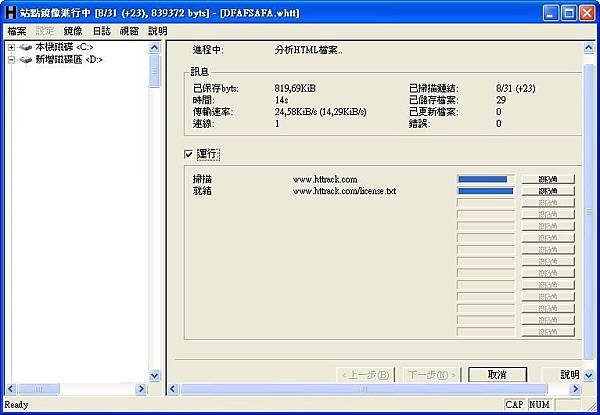Click main panel scroll down arrow
This screenshot has height=415, width=600.
coord(589,376)
